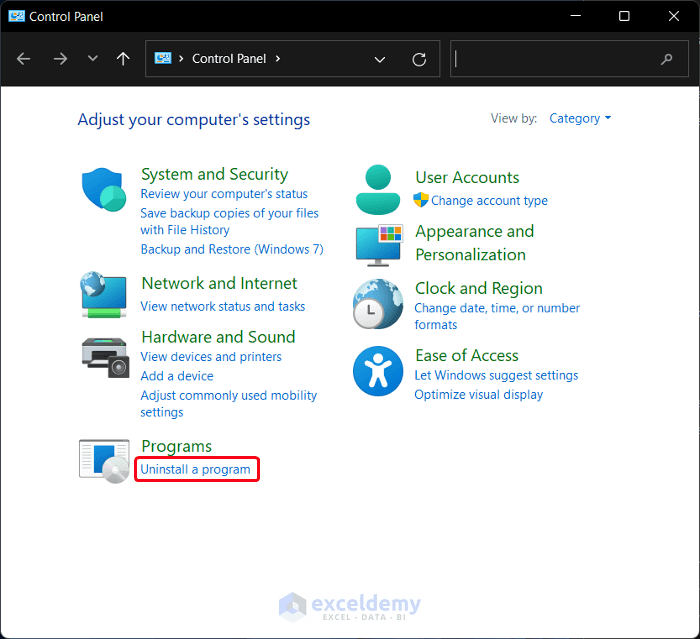Image resolution: width=700 pixels, height=639 pixels.
Task: Click the Control Panel address bar icon
Action: 163,58
